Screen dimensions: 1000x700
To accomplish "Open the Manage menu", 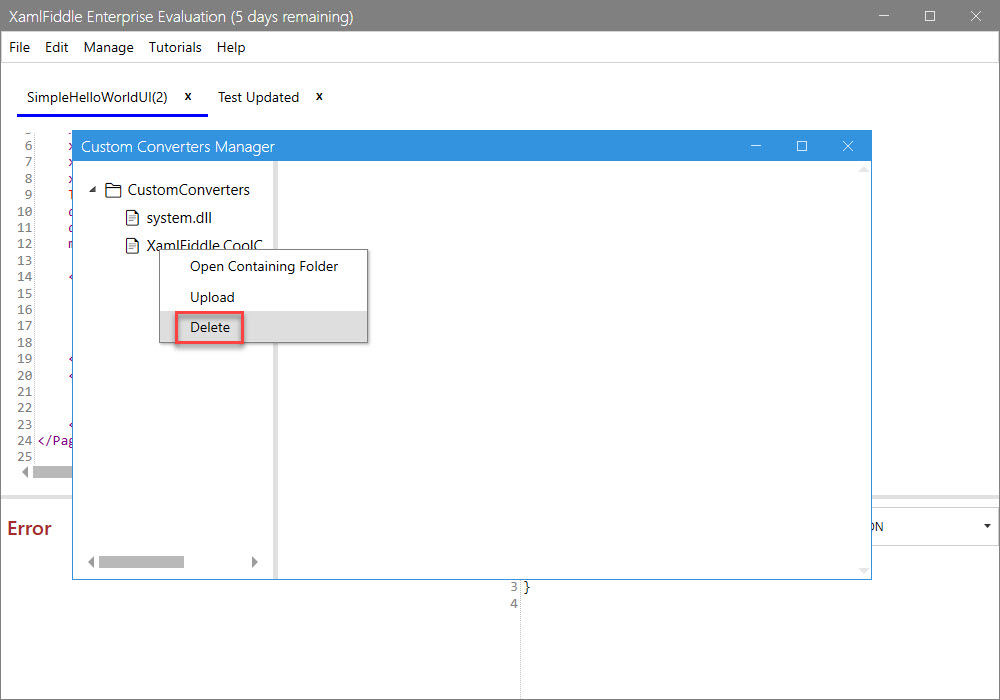I will click(x=108, y=47).
